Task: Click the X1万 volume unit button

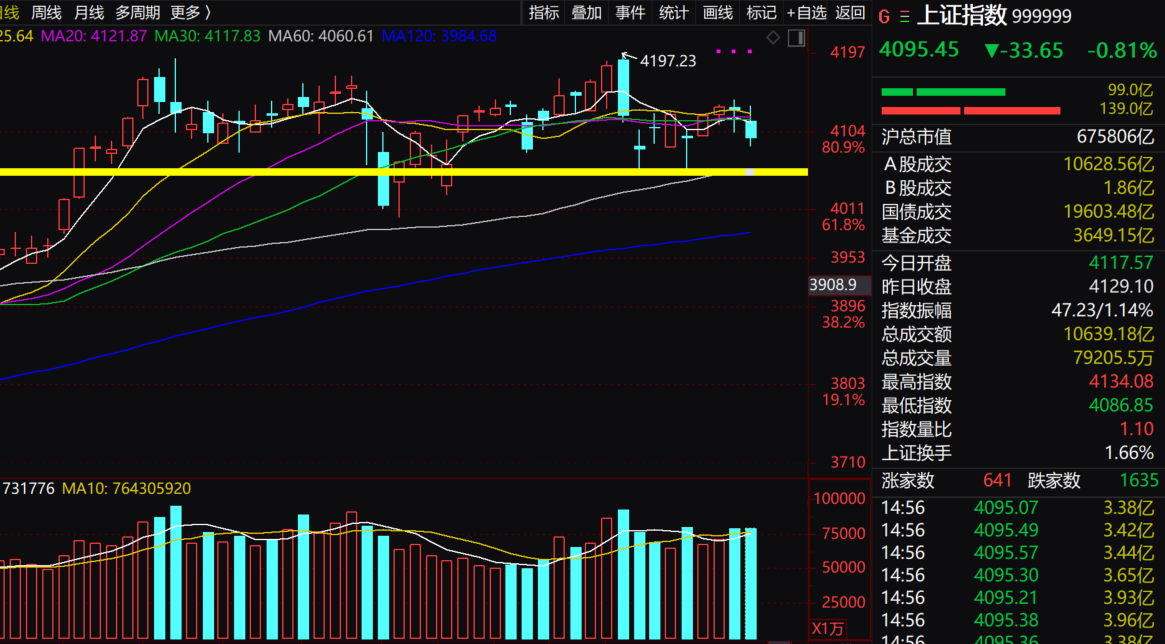Action: (827, 628)
